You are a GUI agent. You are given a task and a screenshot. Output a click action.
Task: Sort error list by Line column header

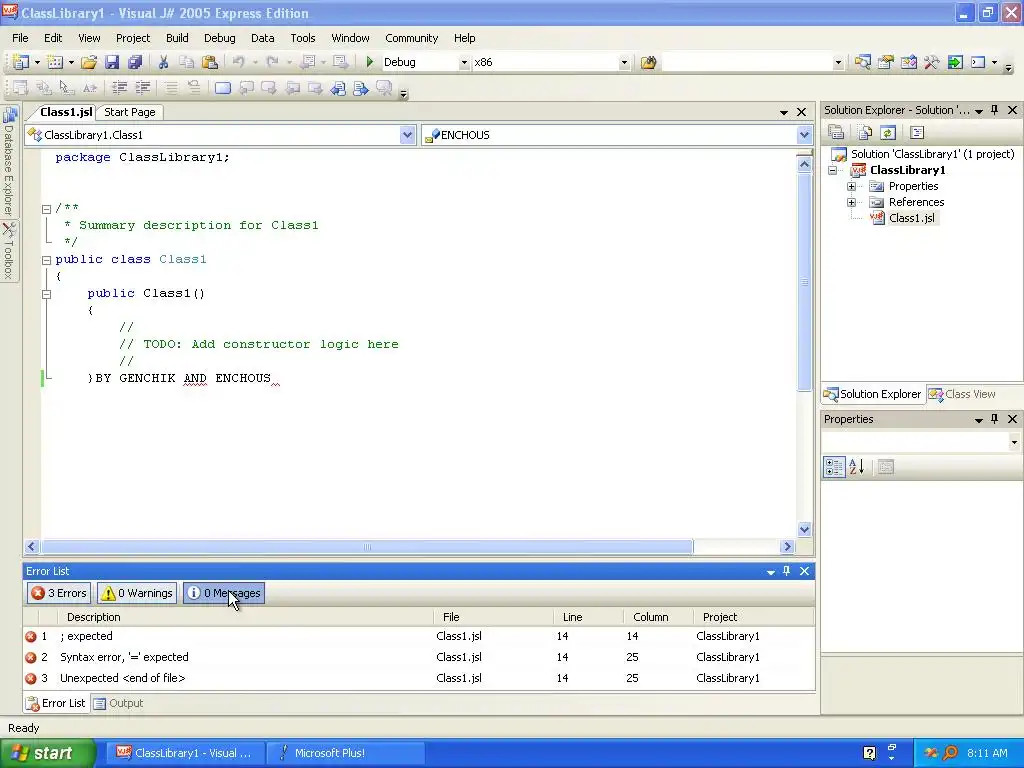[588, 617]
